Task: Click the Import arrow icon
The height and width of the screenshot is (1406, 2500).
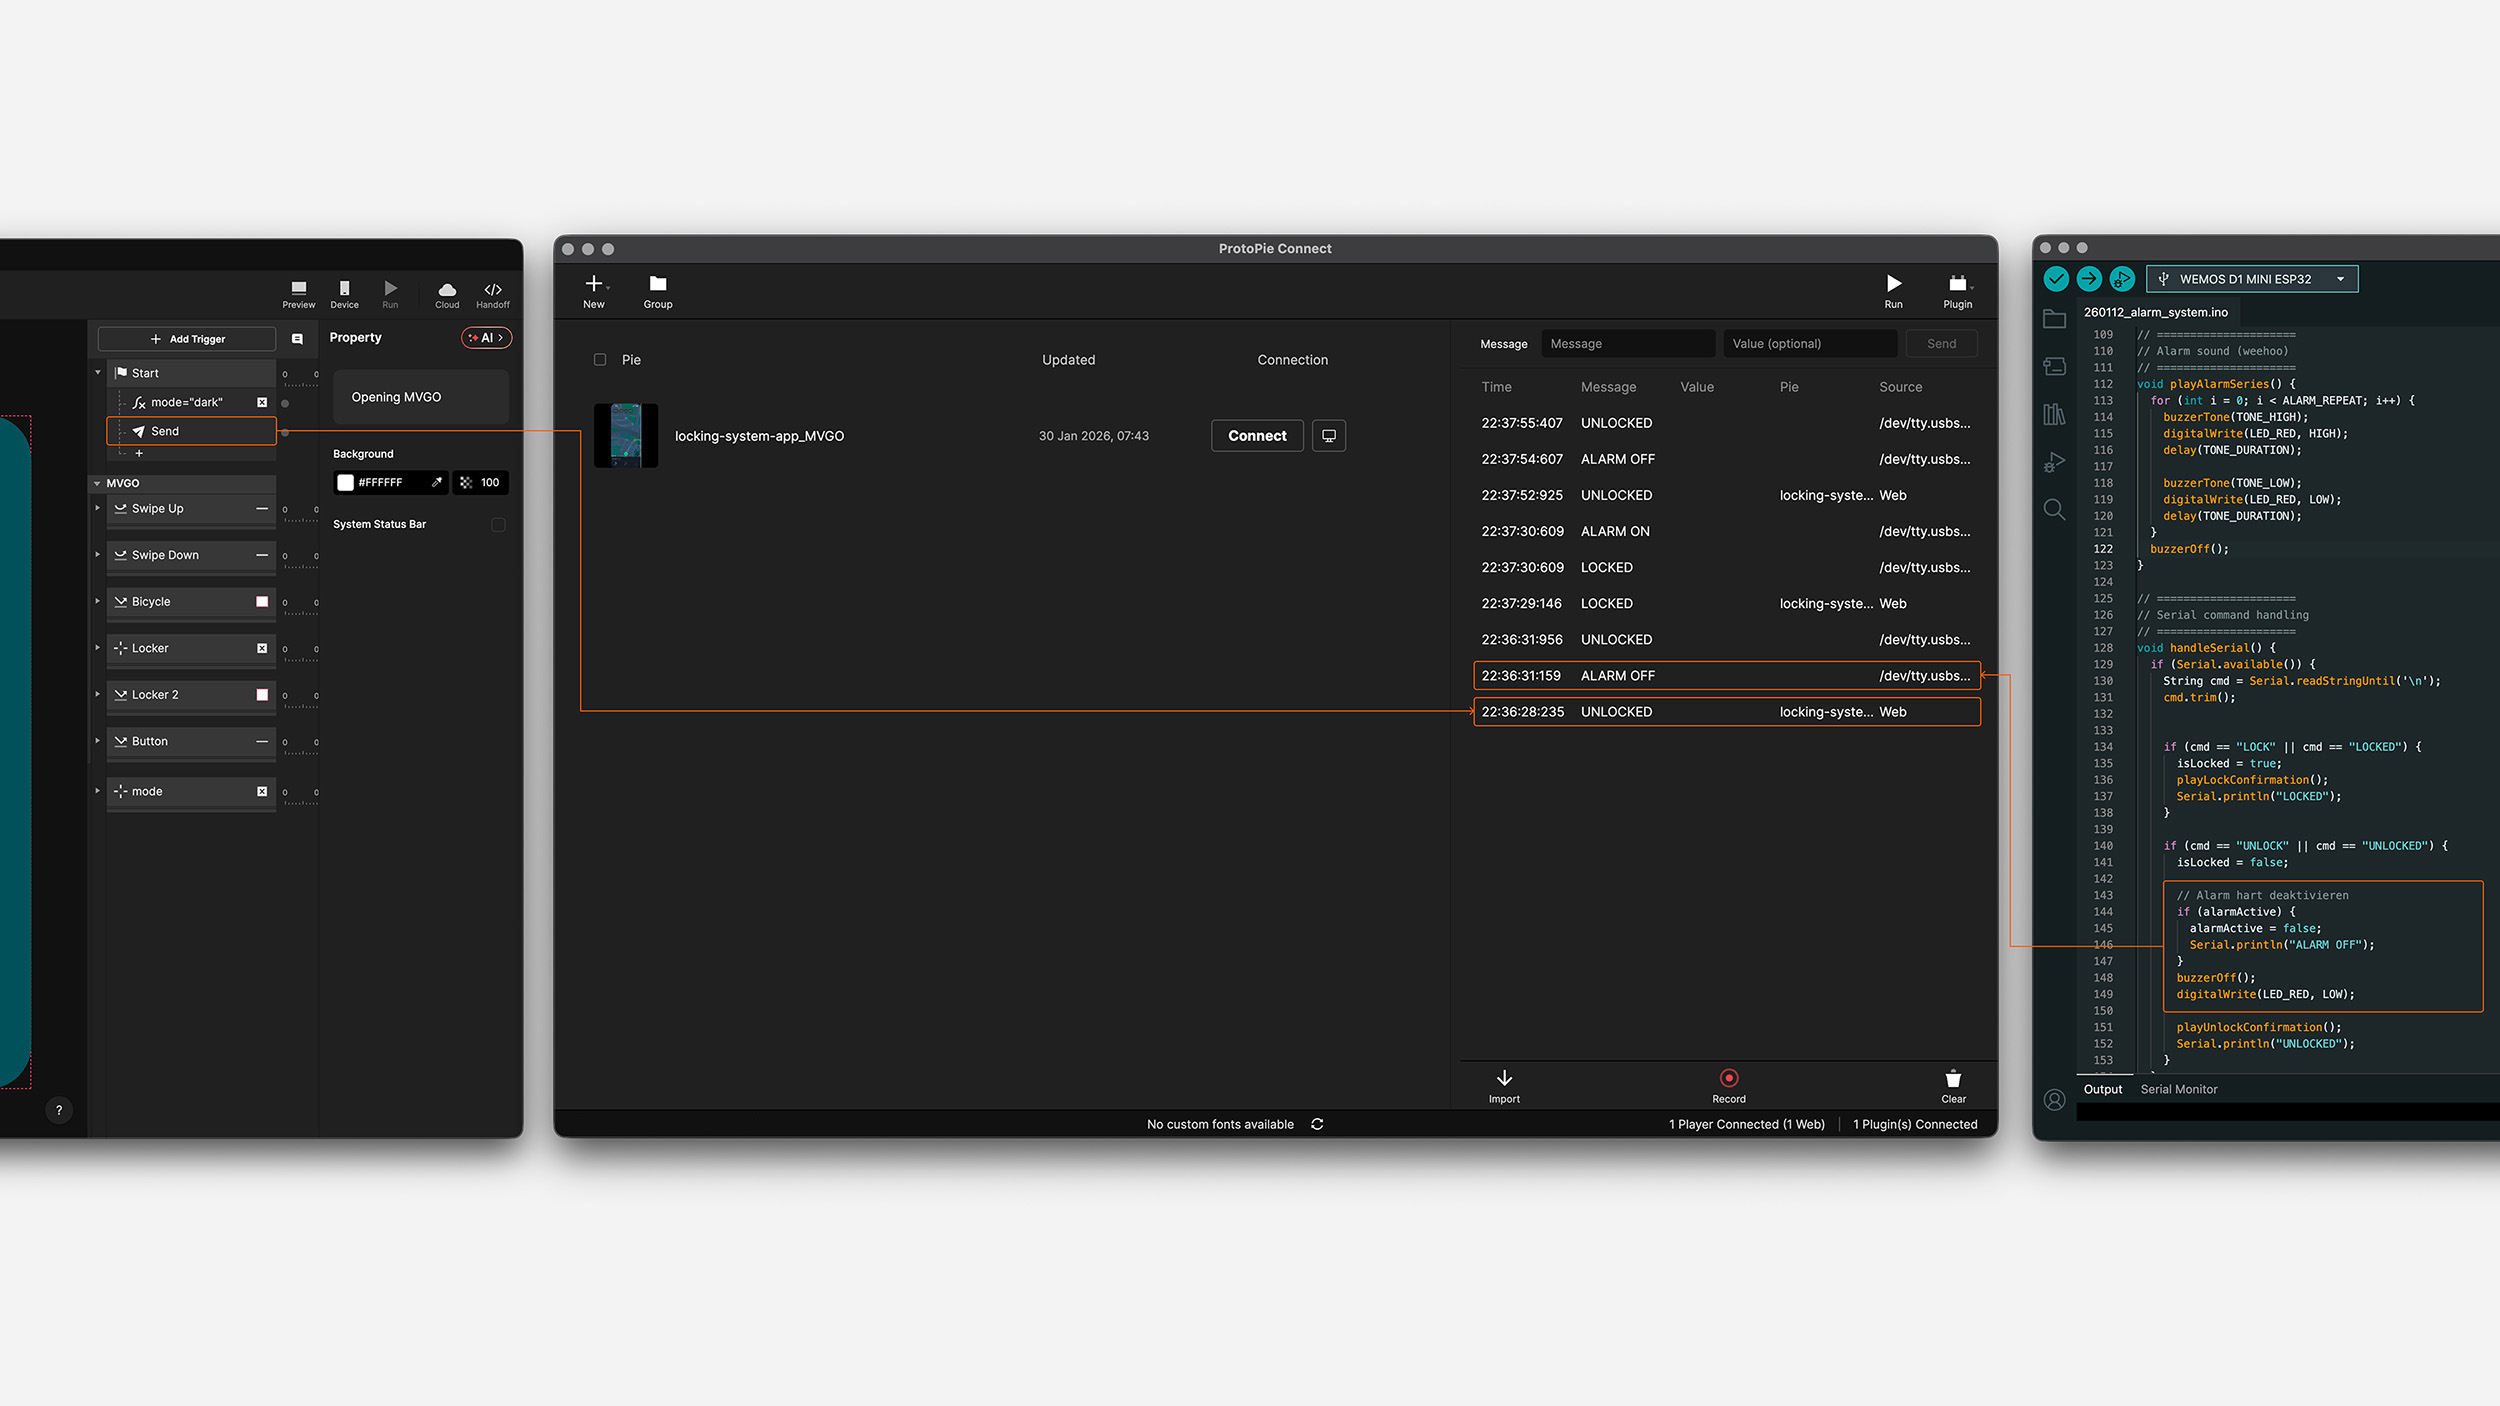Action: point(1504,1078)
